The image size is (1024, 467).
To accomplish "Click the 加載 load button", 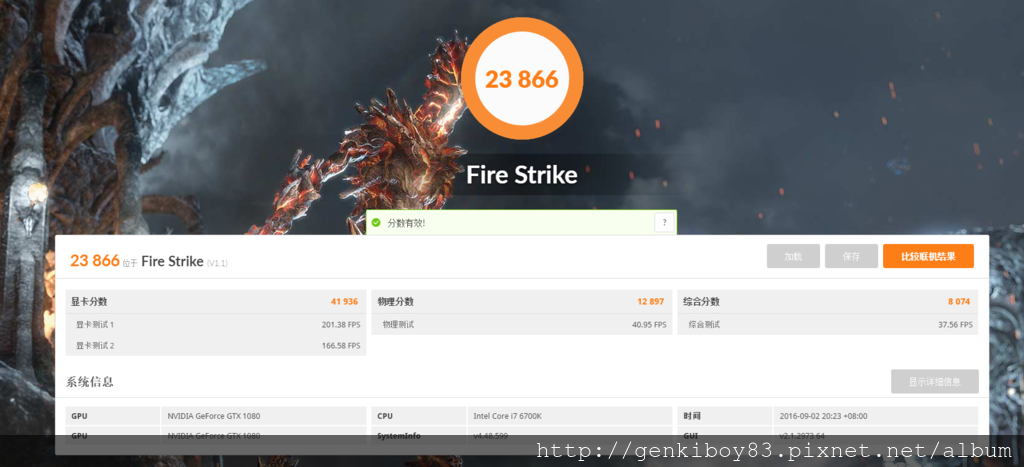I will [793, 256].
